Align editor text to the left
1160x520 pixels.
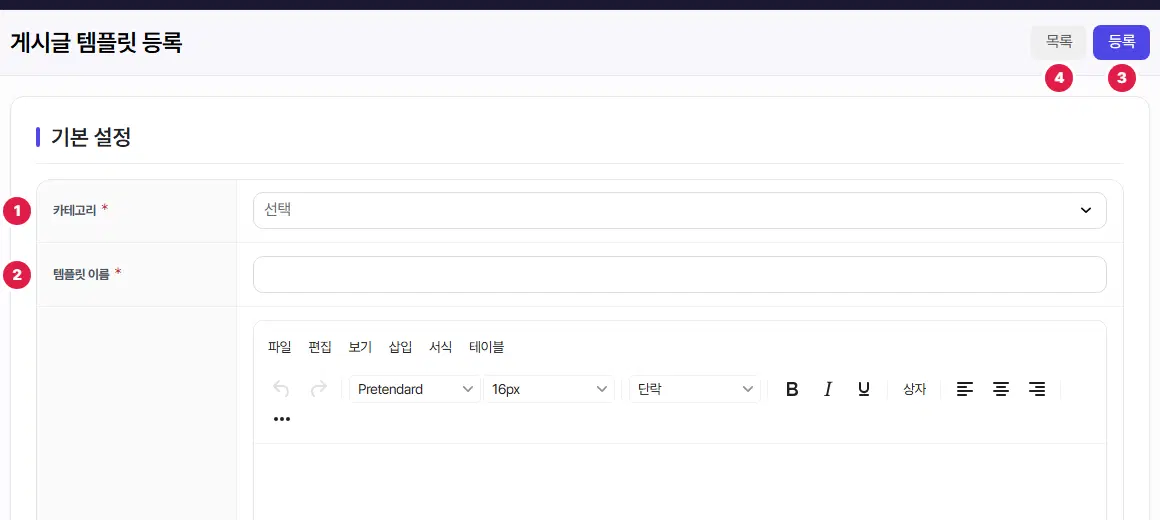tap(965, 389)
